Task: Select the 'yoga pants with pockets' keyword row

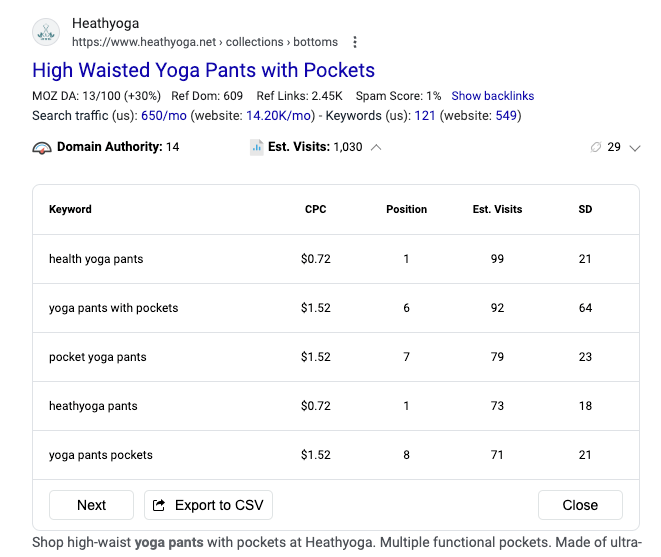Action: pos(114,308)
